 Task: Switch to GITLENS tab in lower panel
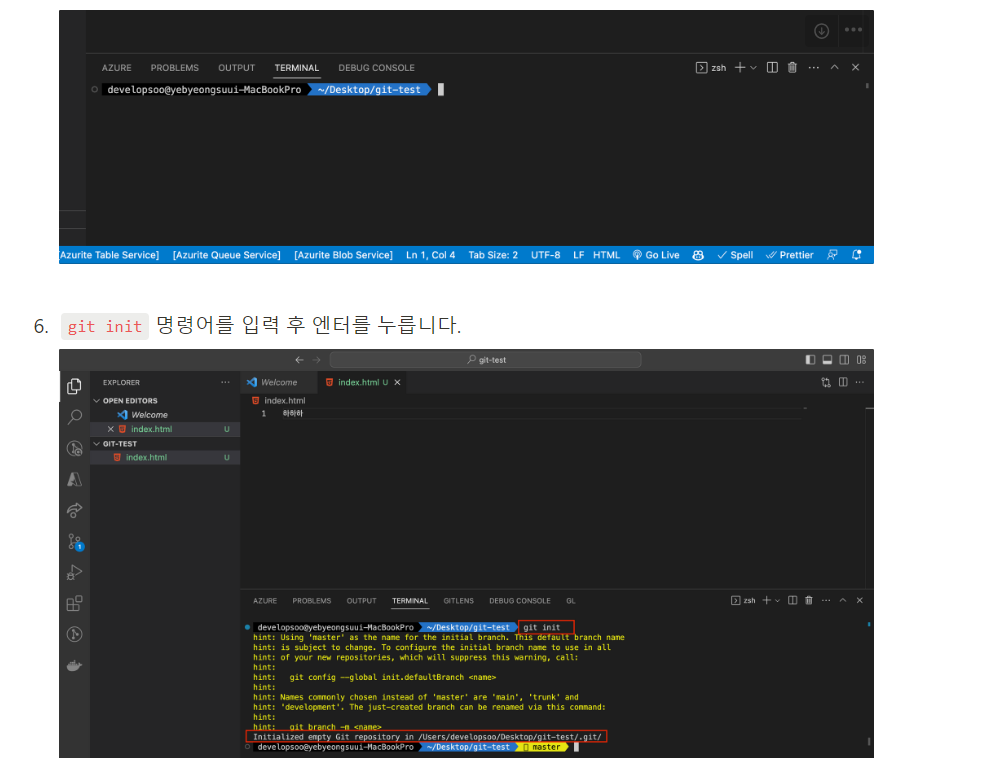point(458,600)
